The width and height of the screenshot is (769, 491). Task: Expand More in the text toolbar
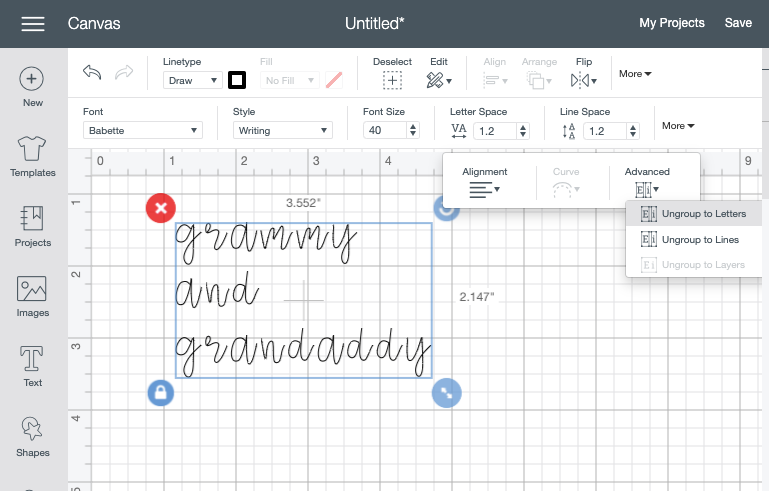[678, 126]
